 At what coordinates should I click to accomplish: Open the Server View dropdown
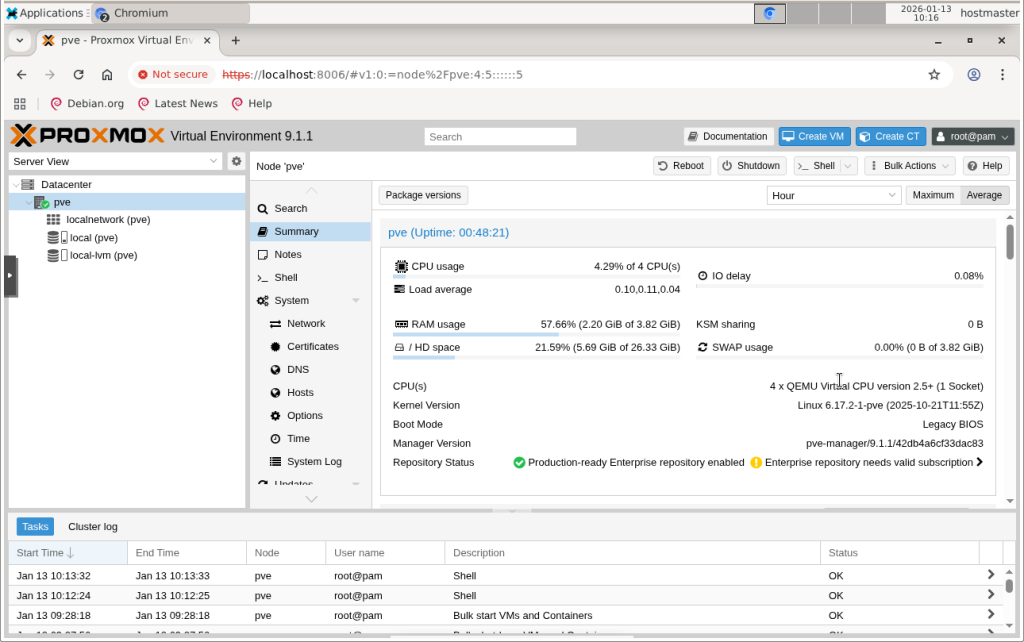[116, 161]
